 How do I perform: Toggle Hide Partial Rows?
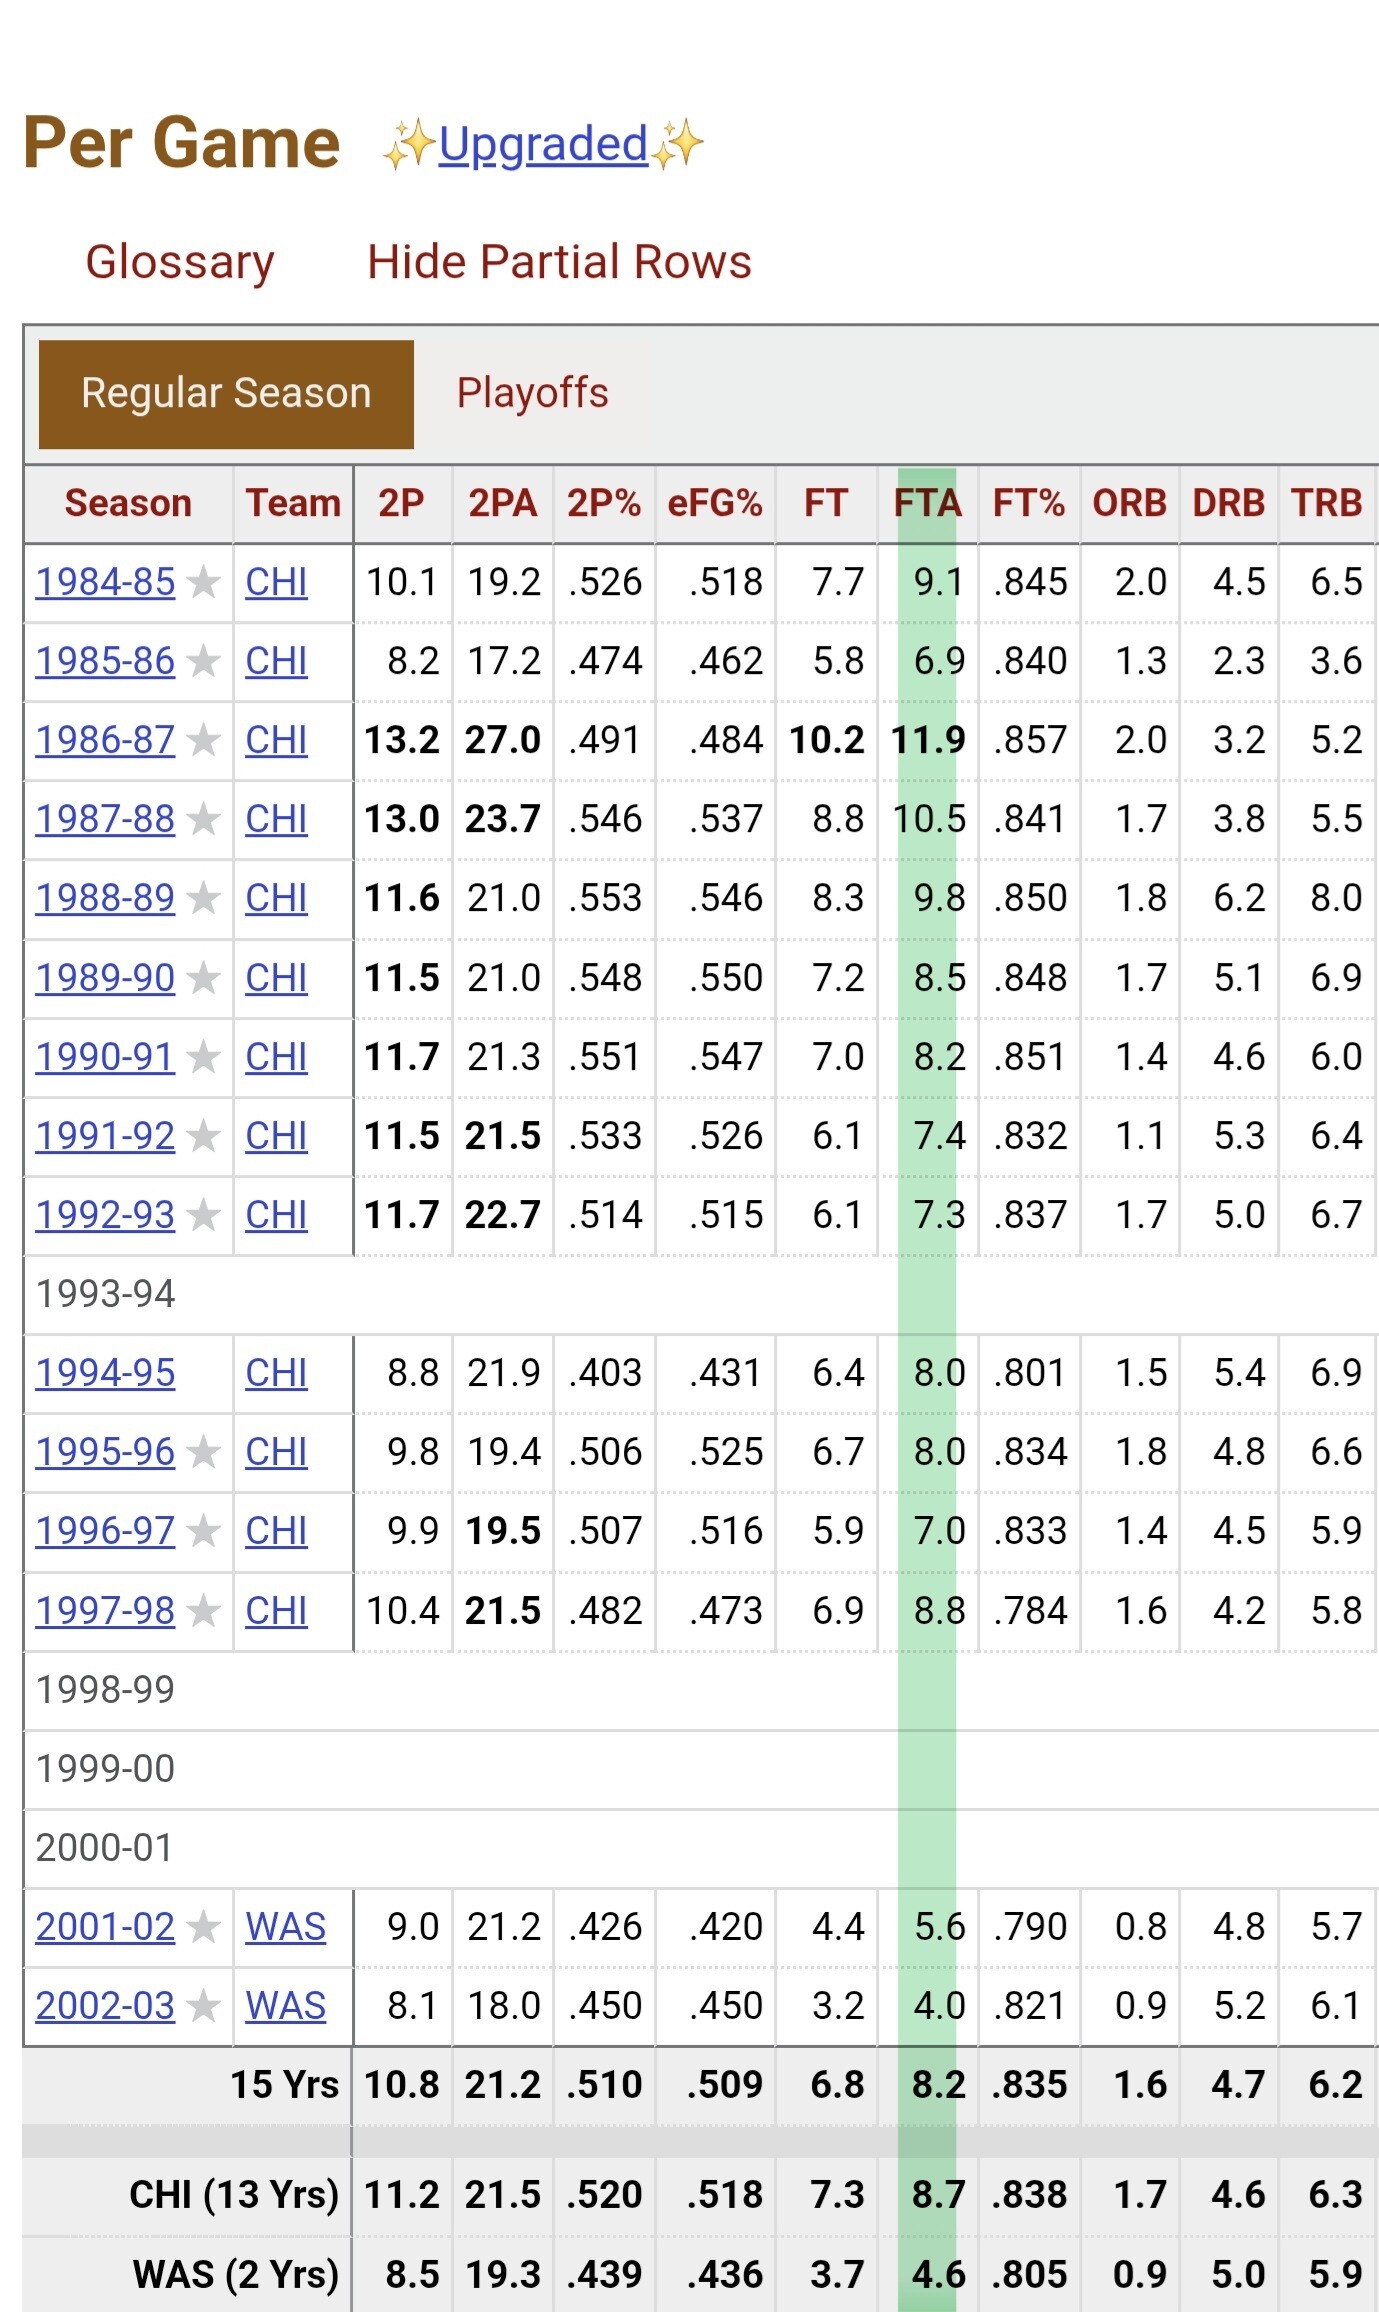pos(559,262)
